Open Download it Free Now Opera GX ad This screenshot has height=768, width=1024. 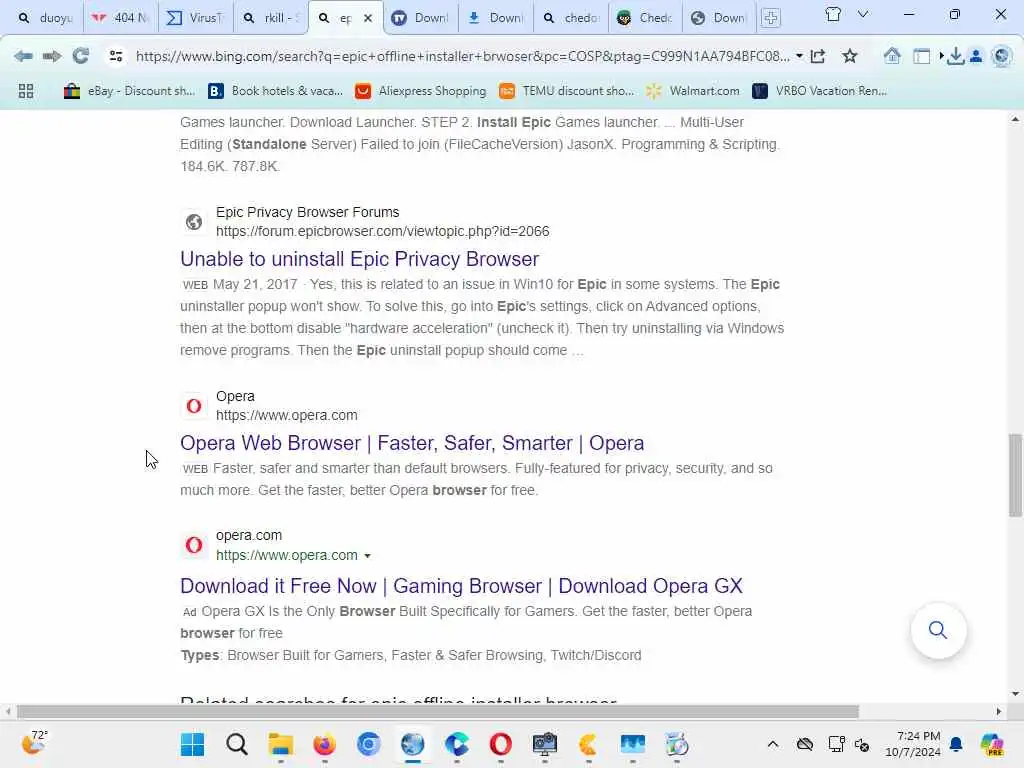coord(461,586)
